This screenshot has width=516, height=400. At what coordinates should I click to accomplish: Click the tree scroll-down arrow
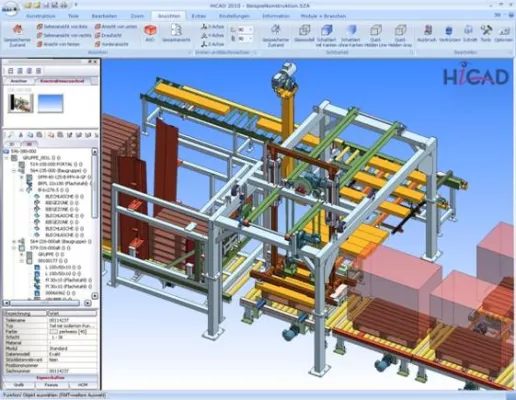pos(95,296)
